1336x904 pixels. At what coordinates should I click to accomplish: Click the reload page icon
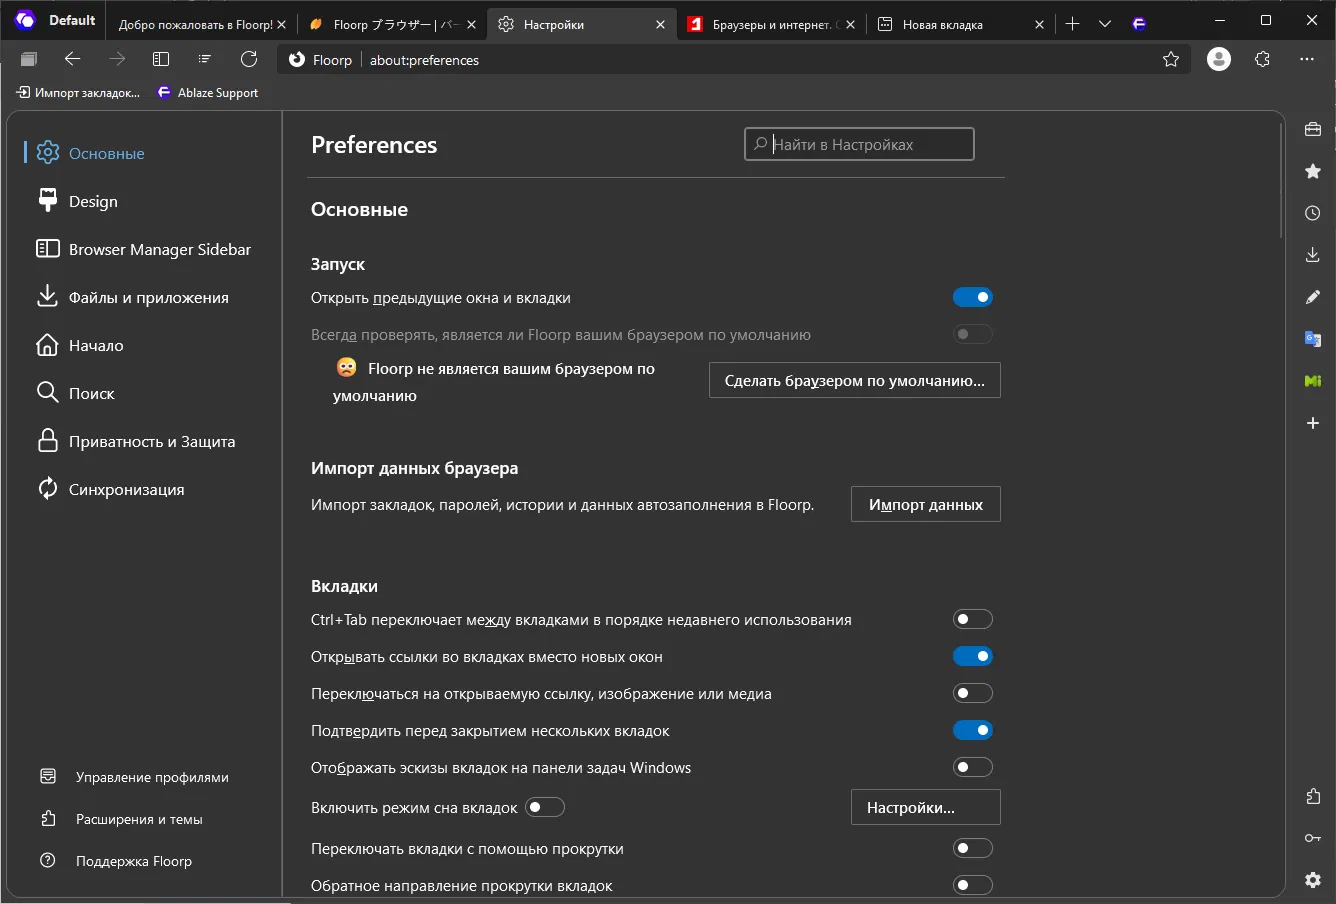point(249,60)
